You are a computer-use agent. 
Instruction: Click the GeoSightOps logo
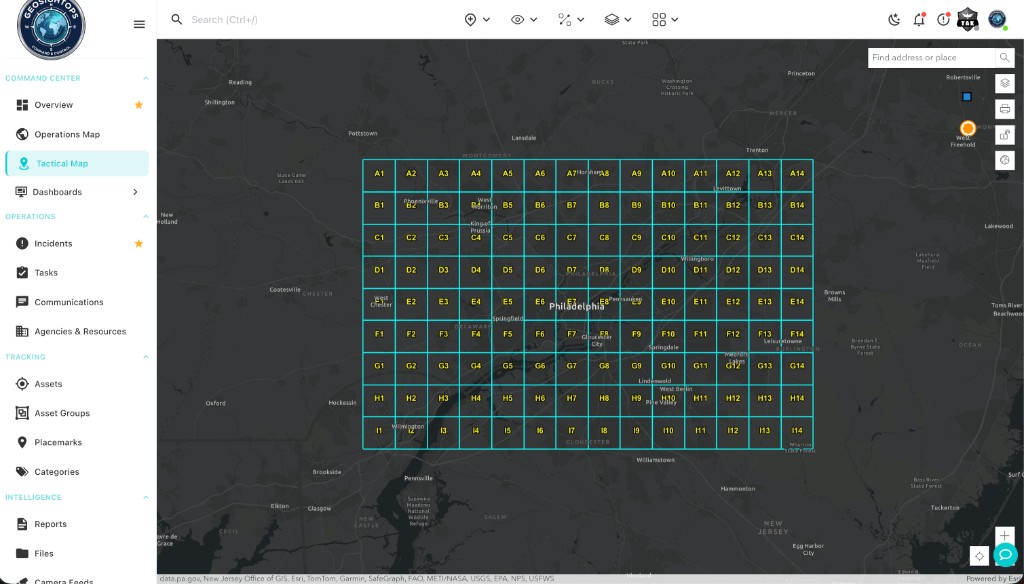click(51, 26)
